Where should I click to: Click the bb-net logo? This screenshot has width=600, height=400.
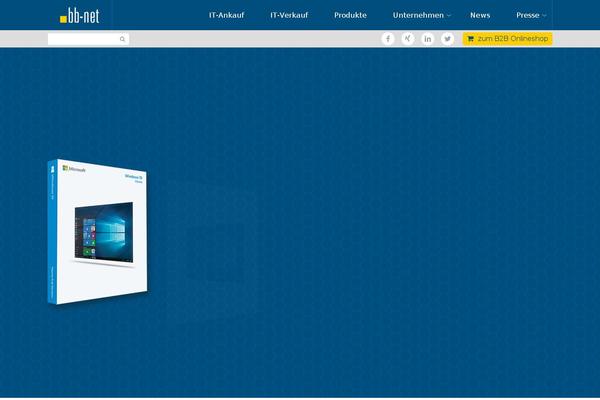coord(80,15)
